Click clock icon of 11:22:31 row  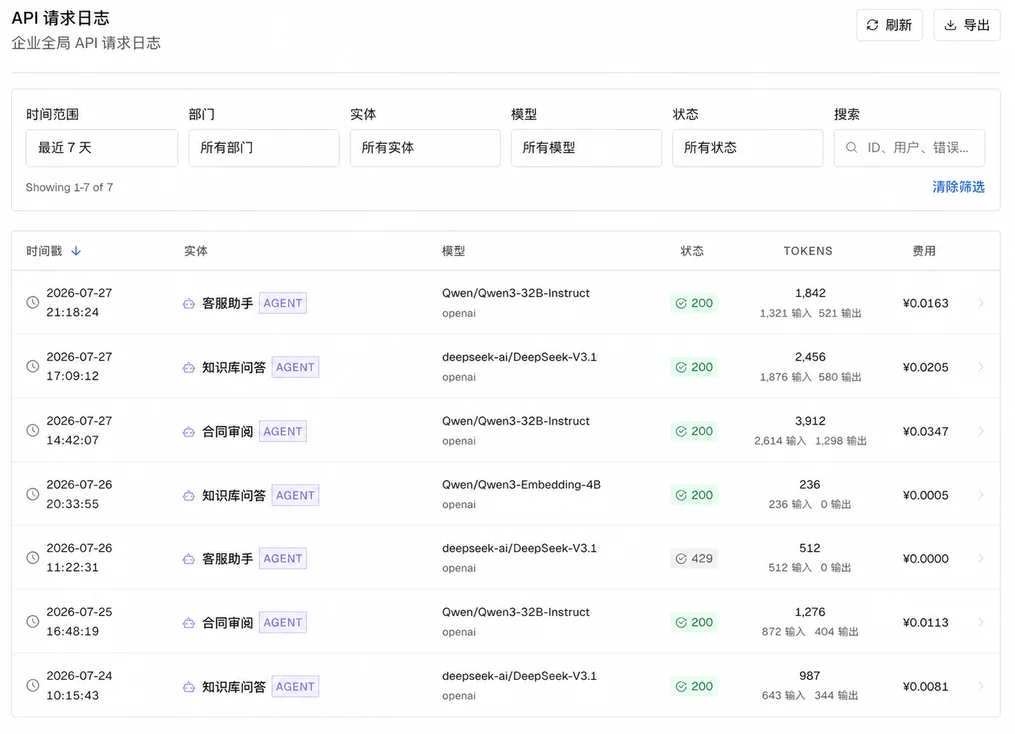32,558
